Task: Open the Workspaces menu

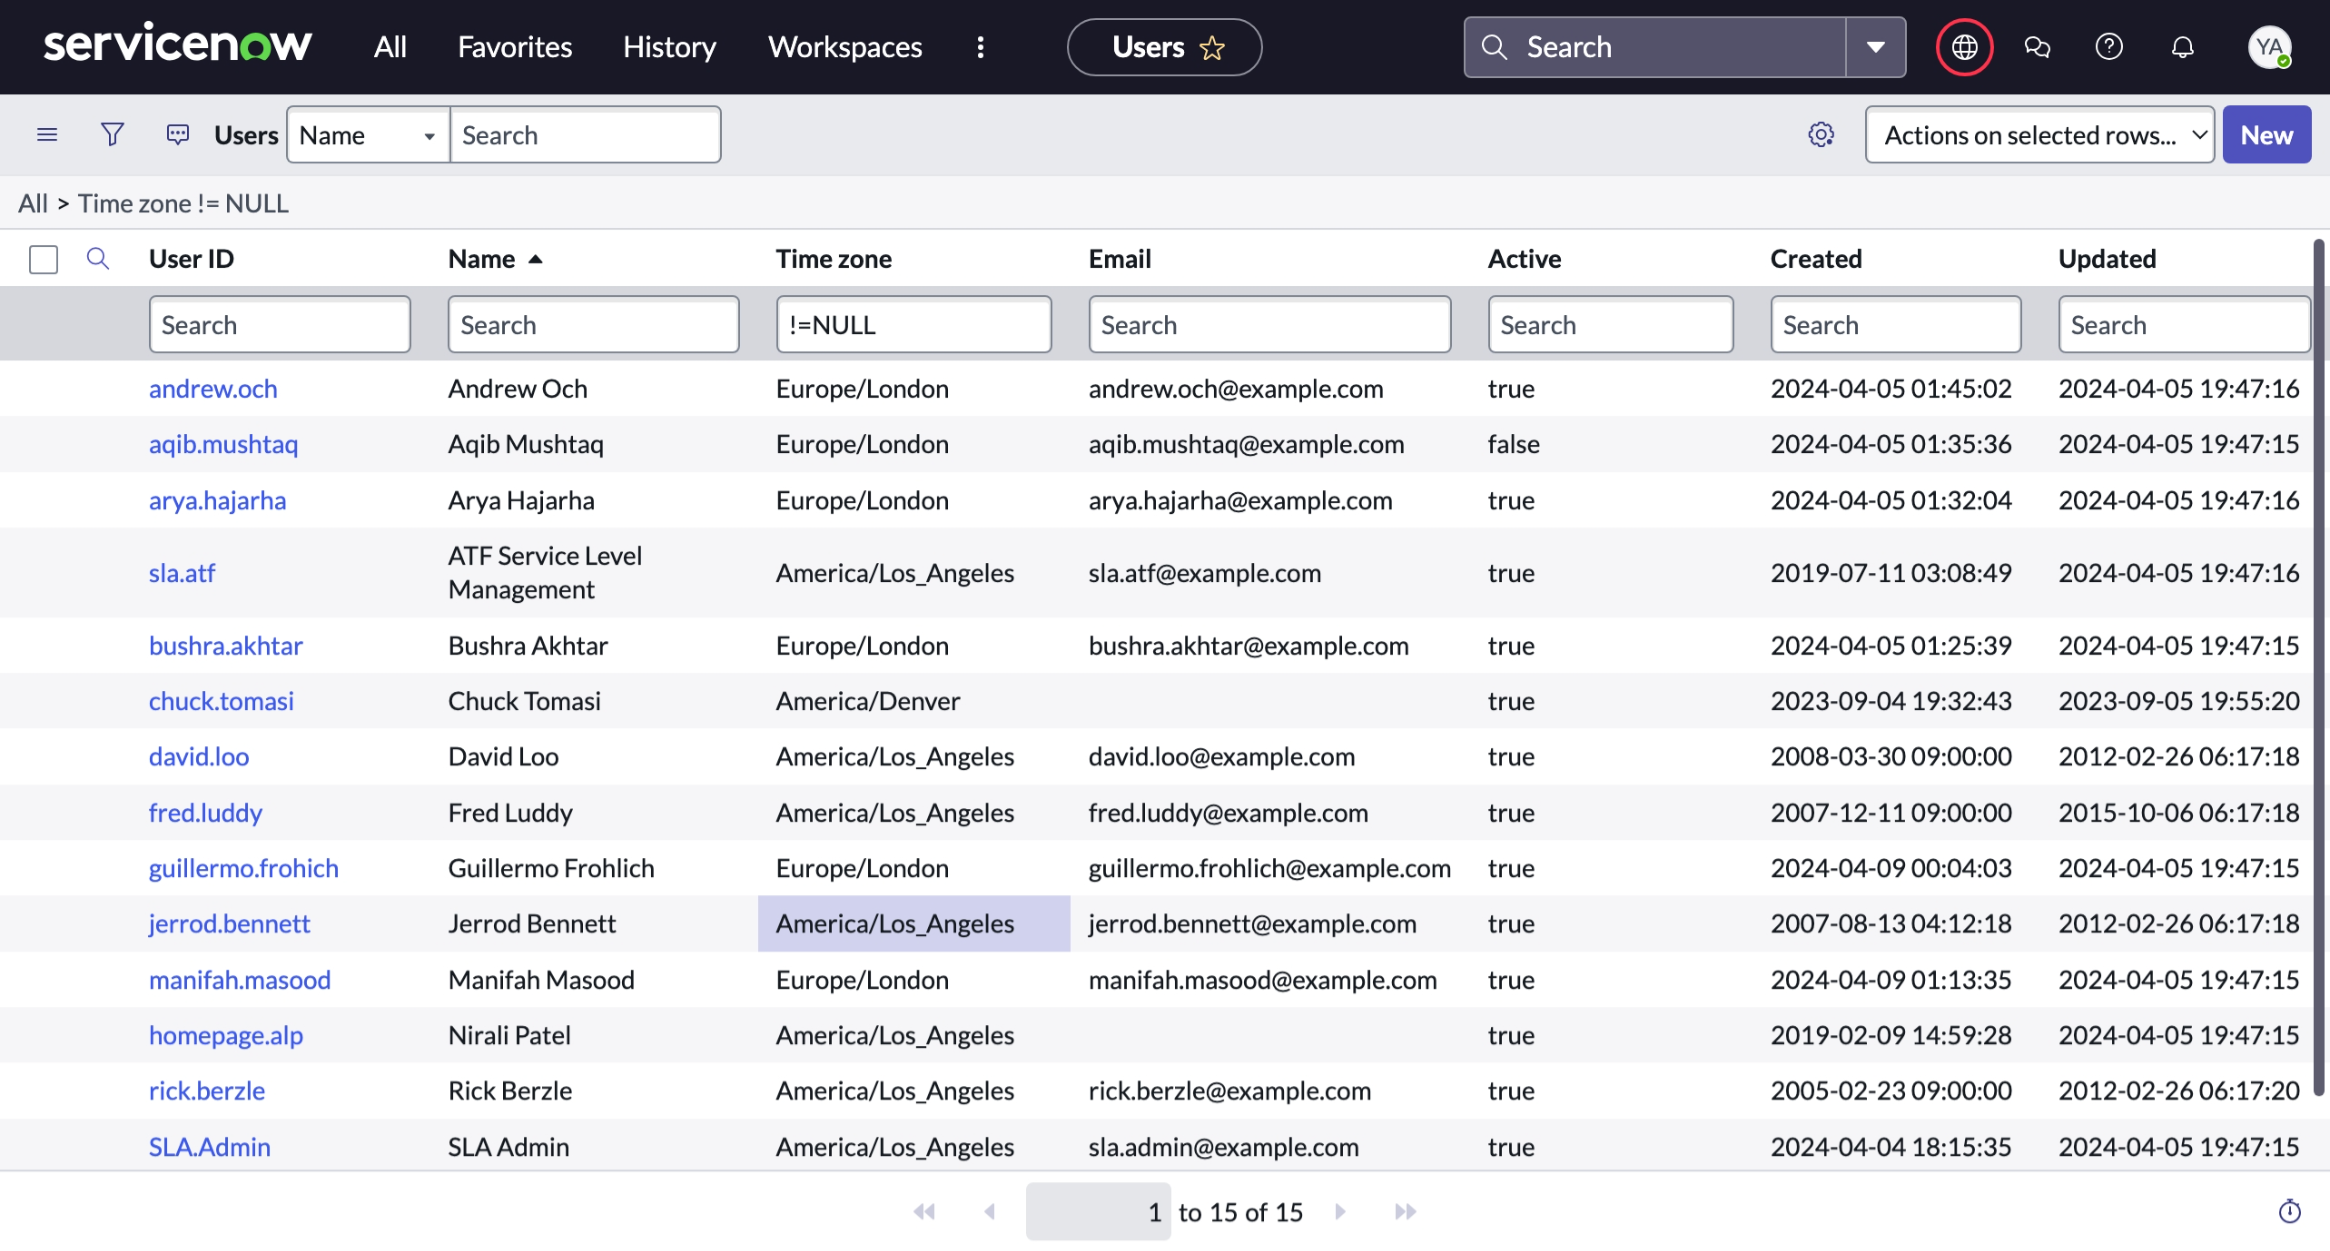Action: [x=844, y=47]
